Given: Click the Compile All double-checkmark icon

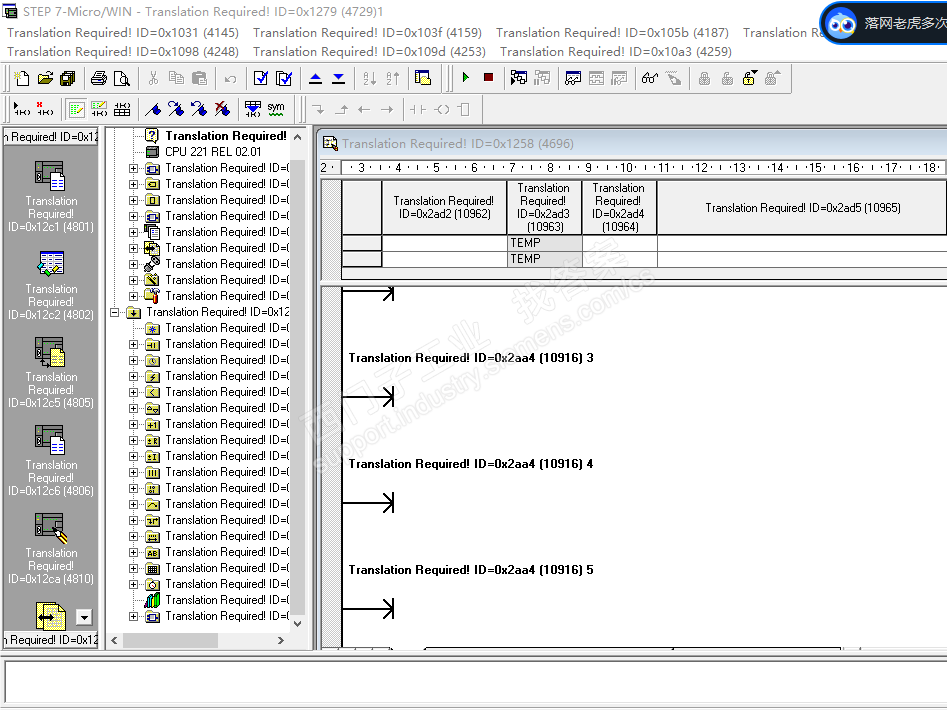Looking at the screenshot, I should click(x=284, y=78).
